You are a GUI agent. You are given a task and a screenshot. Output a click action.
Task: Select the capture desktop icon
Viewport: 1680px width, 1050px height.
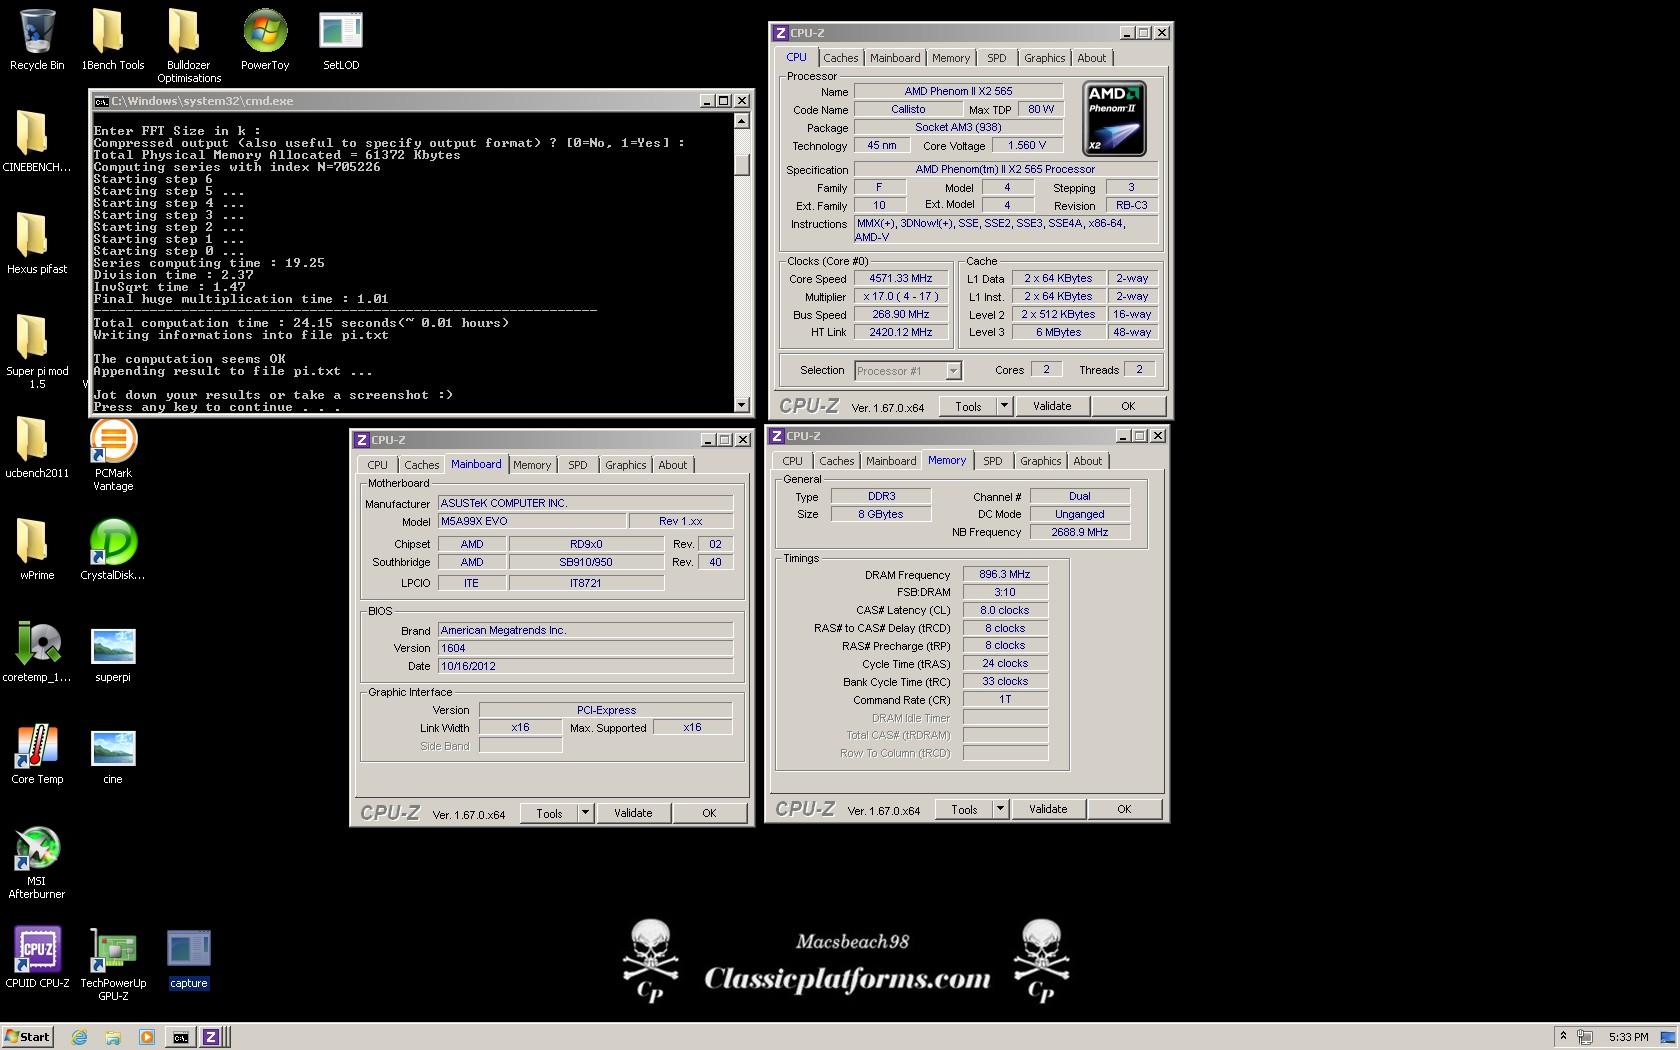[x=188, y=959]
